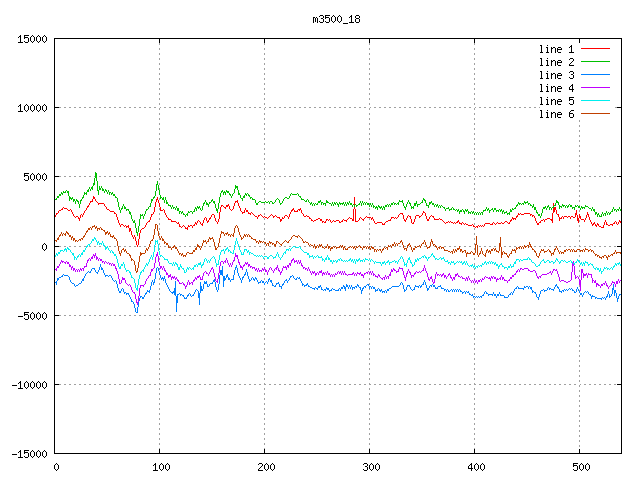Click the red line 1 legend sample
This screenshot has width=640, height=480.
coord(595,49)
